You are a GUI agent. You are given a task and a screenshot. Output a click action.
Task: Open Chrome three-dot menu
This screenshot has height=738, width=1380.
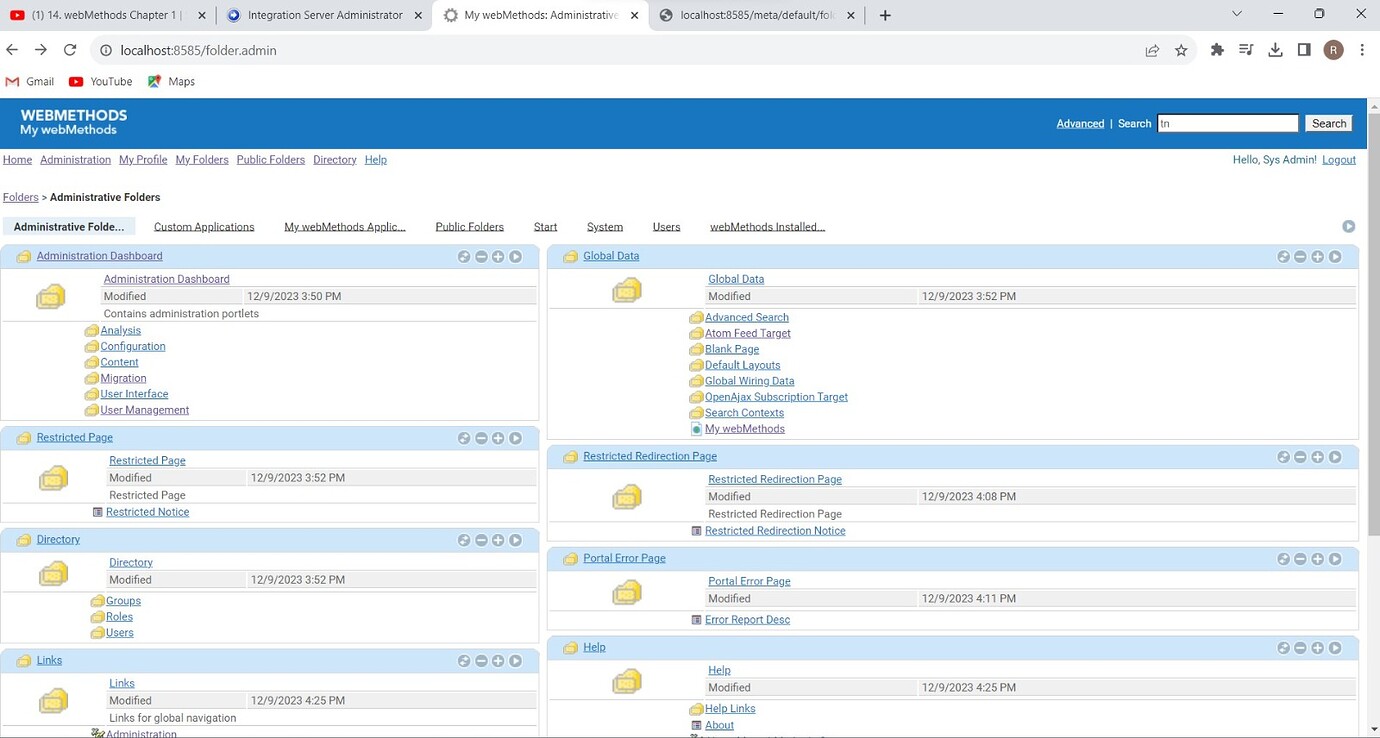coord(1362,50)
